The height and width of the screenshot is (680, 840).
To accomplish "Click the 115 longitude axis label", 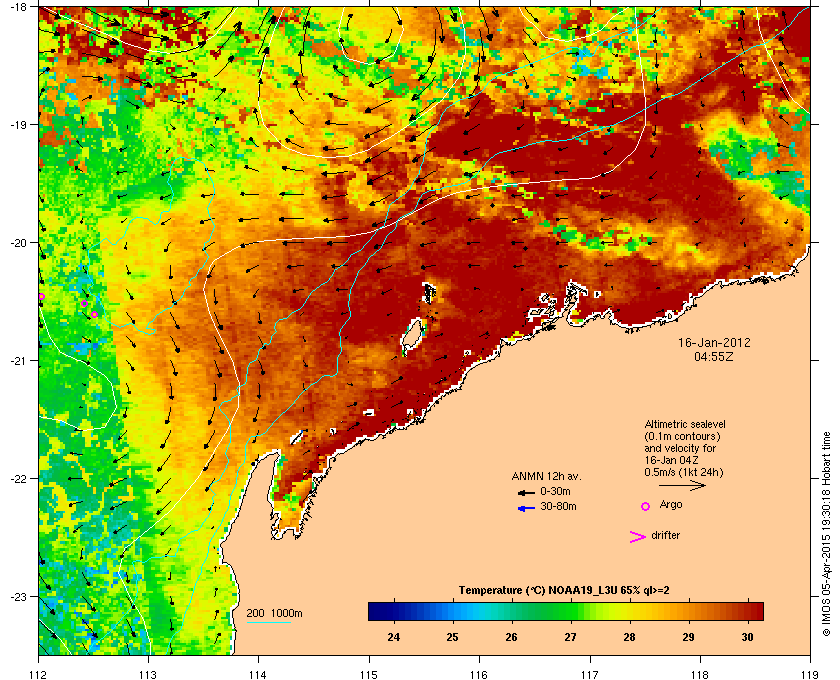I will click(369, 675).
